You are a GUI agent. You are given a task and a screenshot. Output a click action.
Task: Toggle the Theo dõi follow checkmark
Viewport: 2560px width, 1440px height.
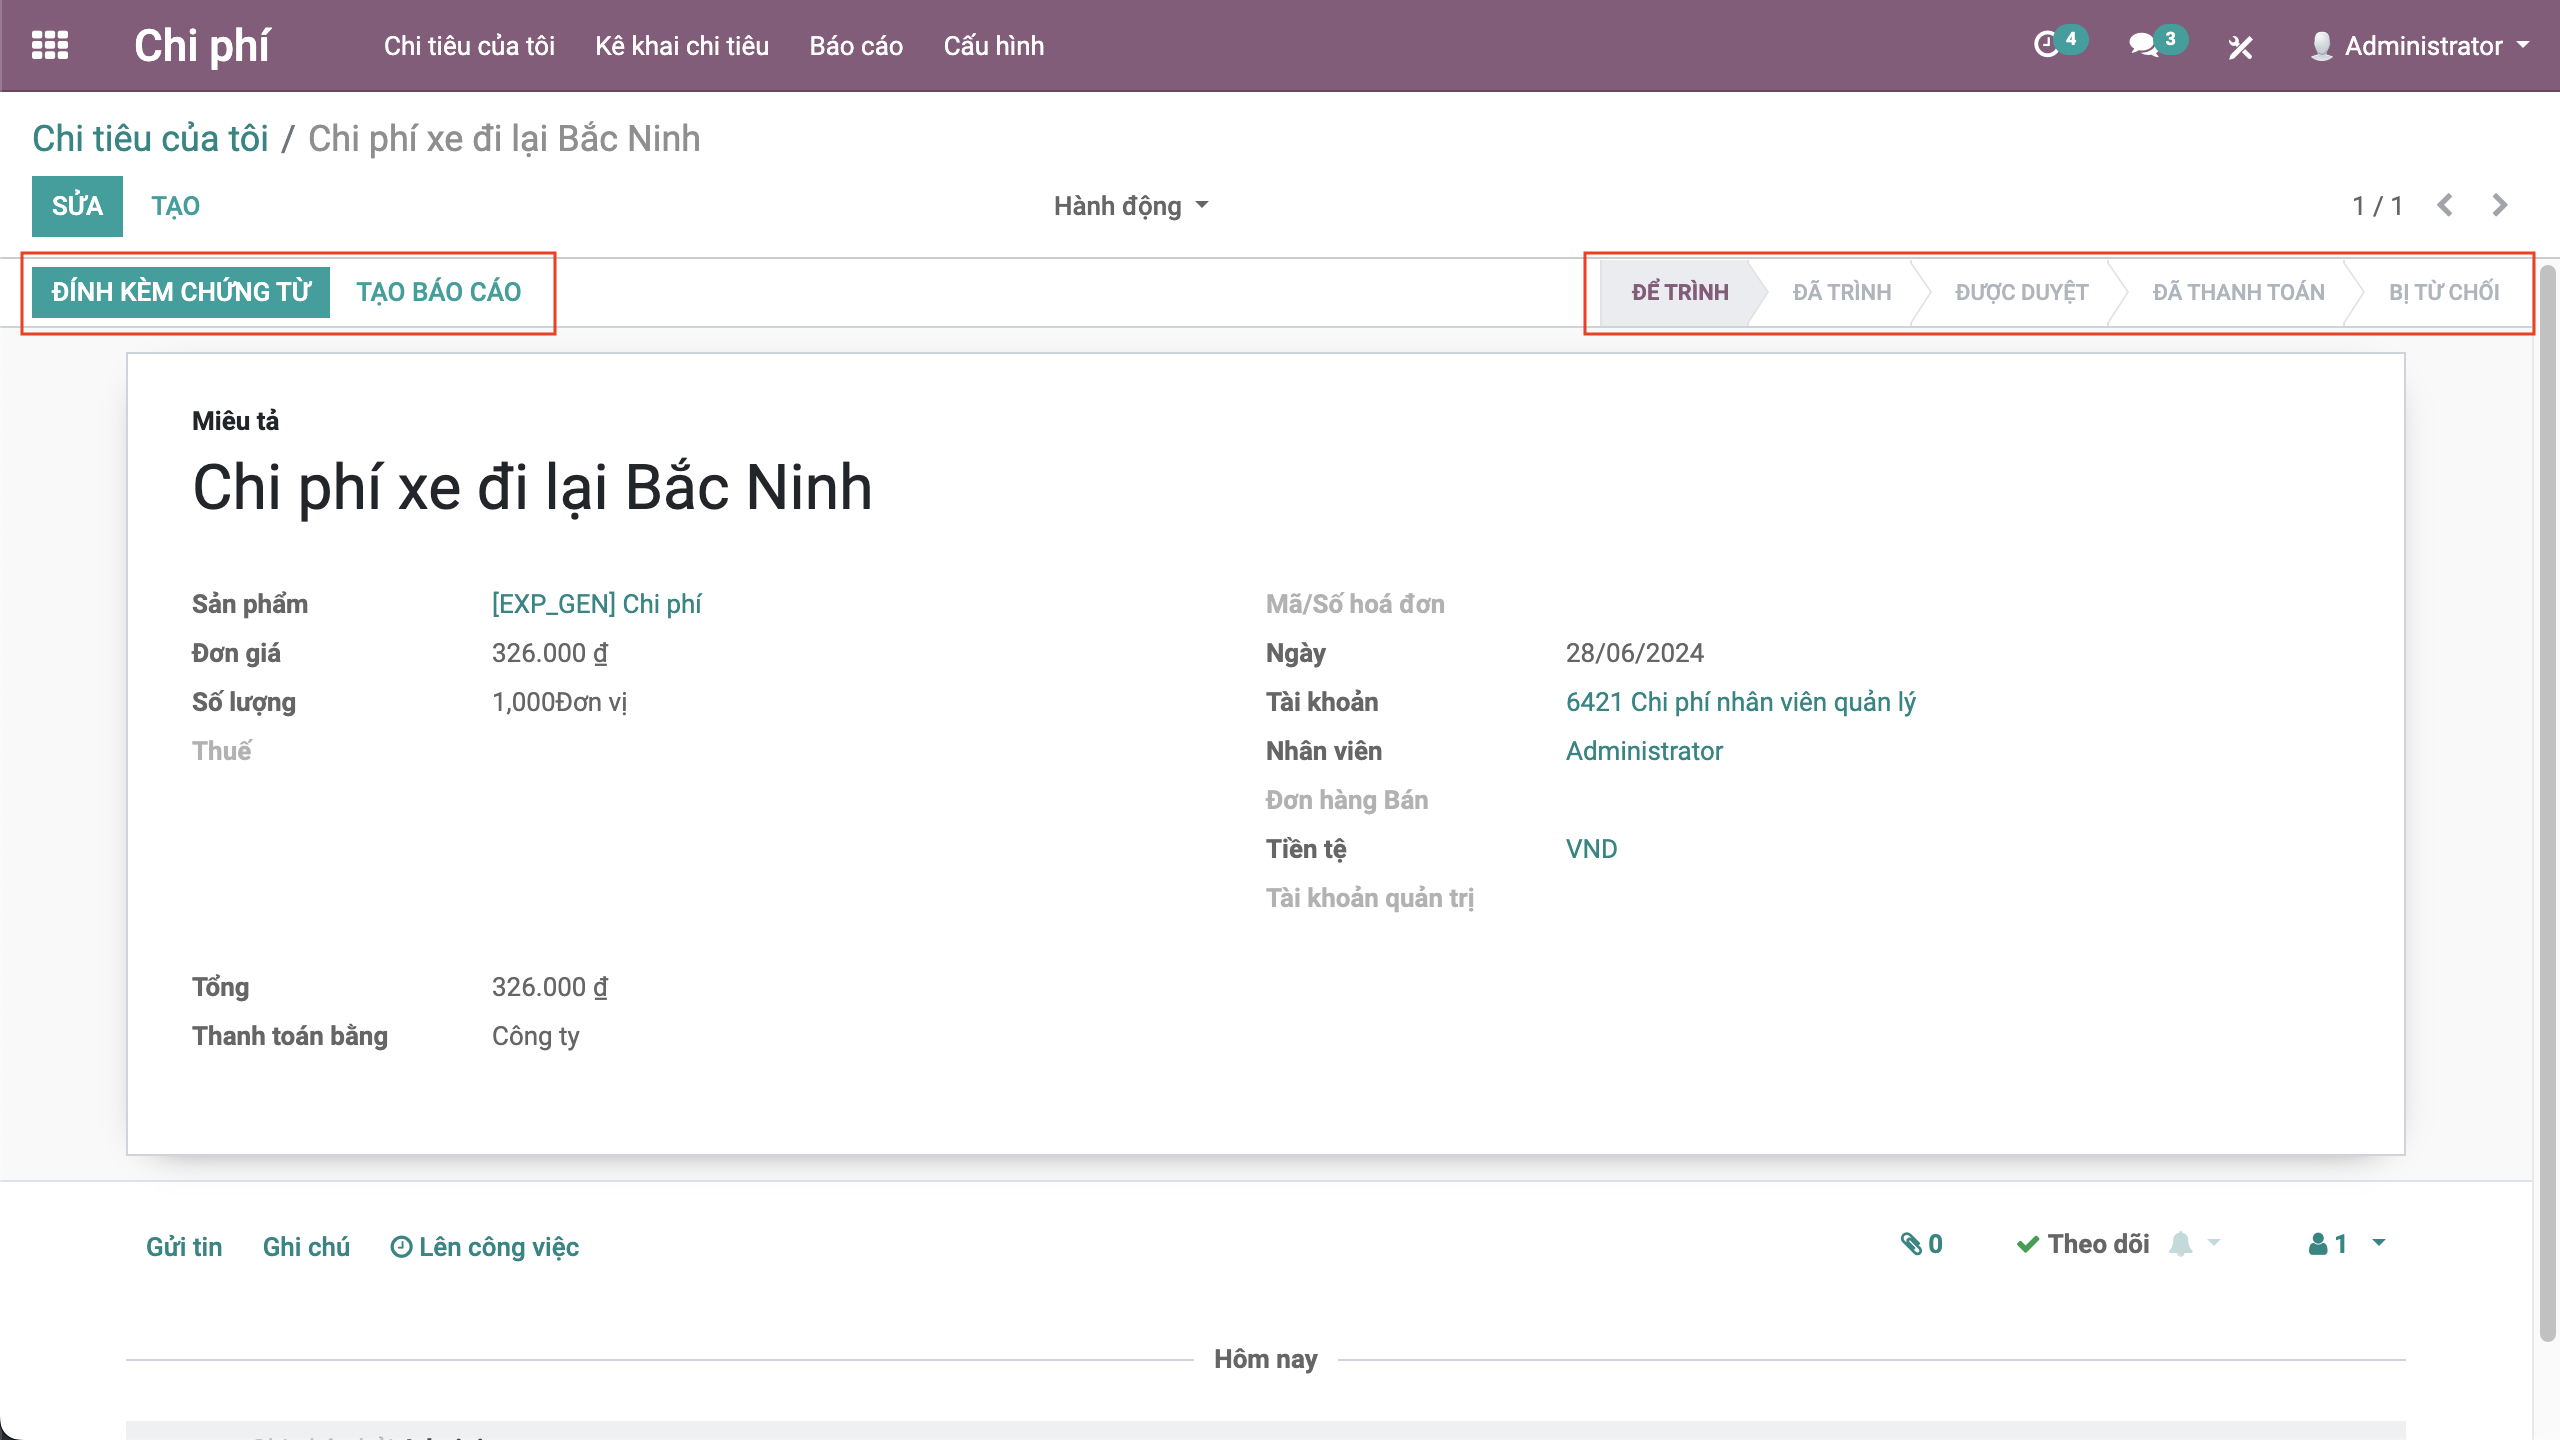point(2083,1244)
